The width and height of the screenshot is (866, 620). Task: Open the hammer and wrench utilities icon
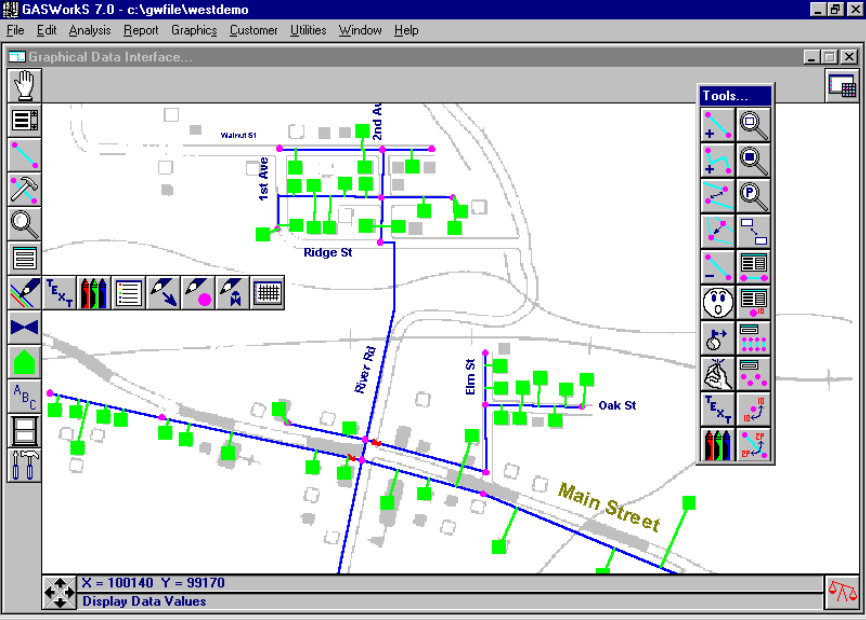[24, 465]
